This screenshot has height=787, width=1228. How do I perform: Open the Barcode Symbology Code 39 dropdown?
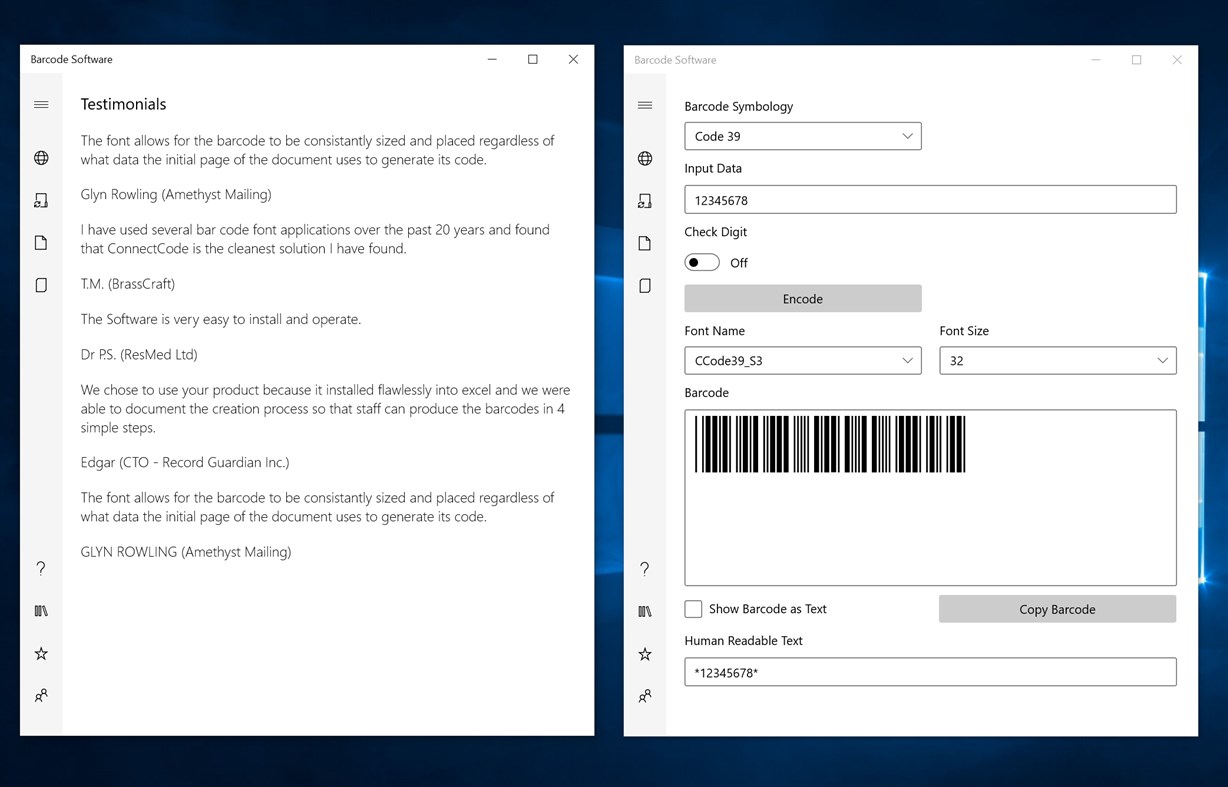click(x=803, y=136)
